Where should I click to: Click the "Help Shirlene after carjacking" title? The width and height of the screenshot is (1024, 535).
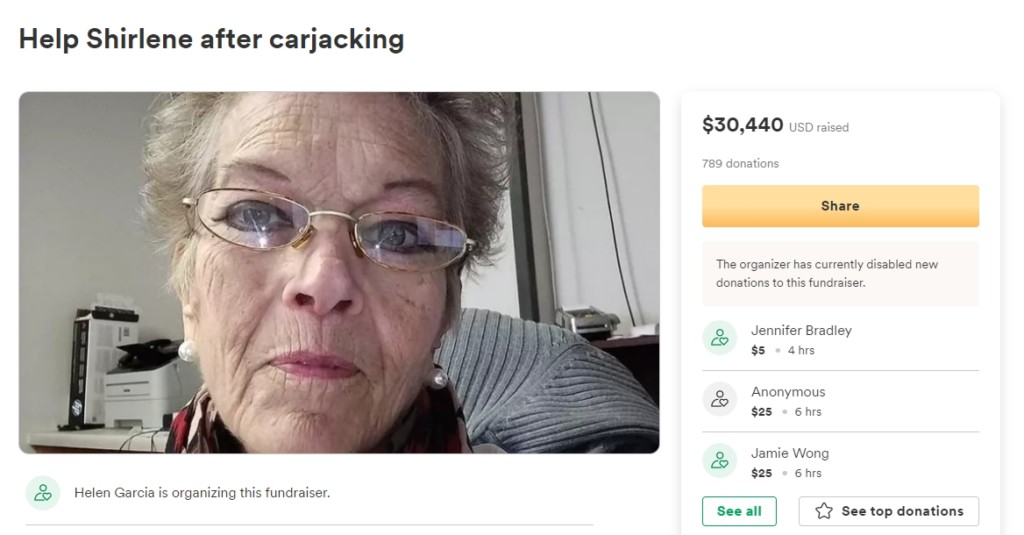click(211, 39)
